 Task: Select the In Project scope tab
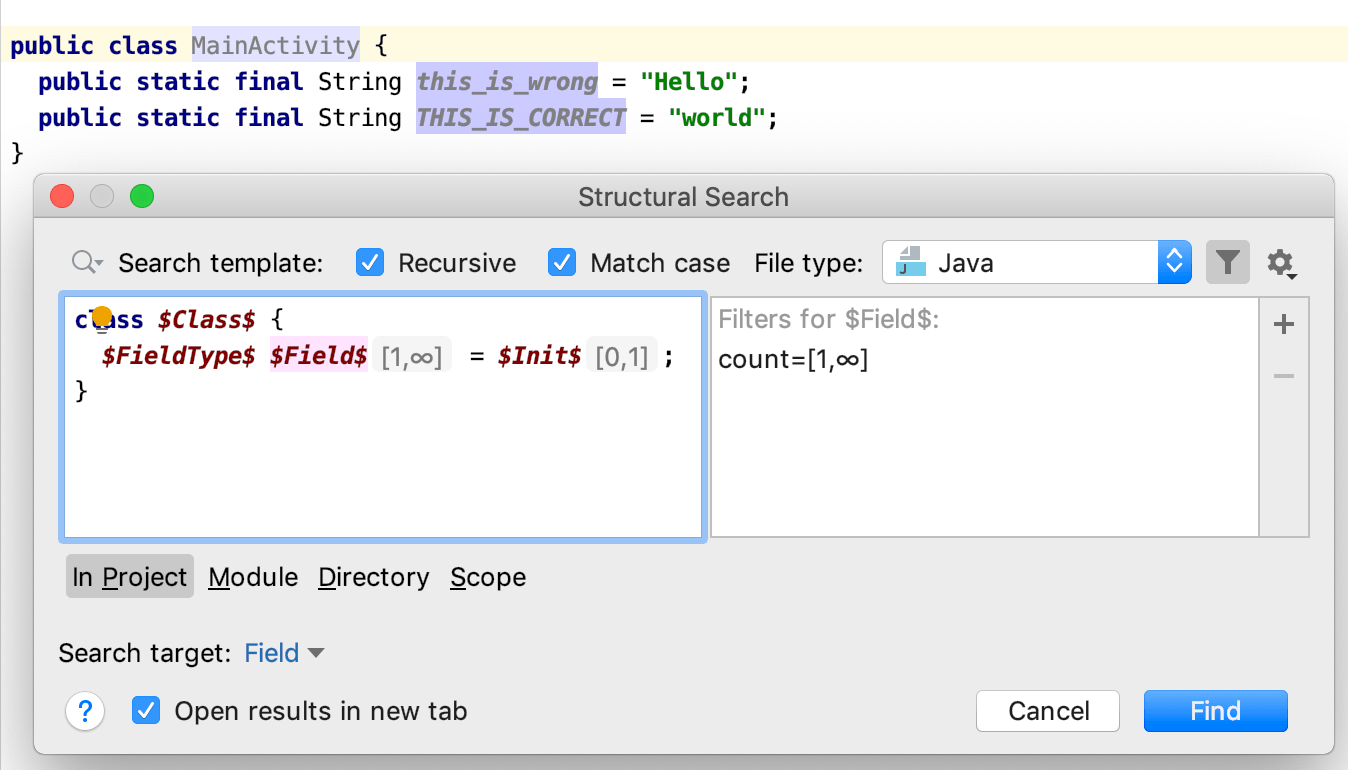point(130,577)
